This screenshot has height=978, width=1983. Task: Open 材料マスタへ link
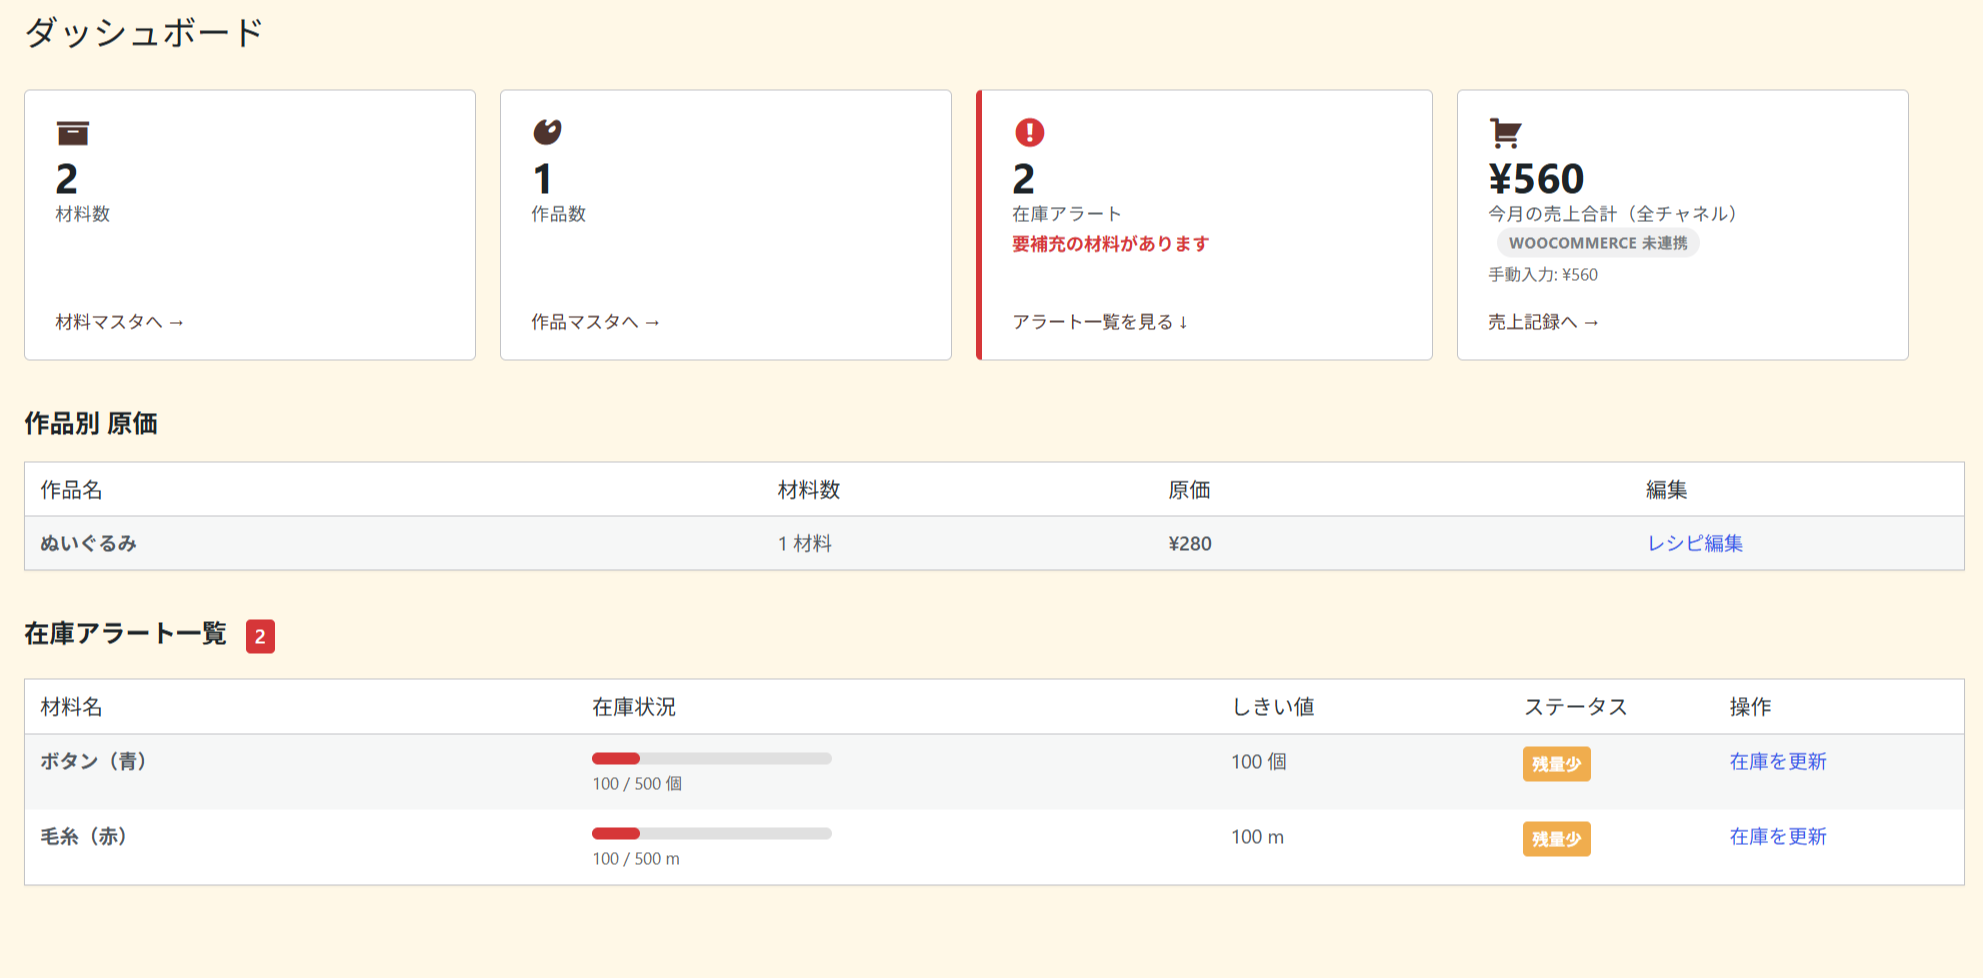120,322
